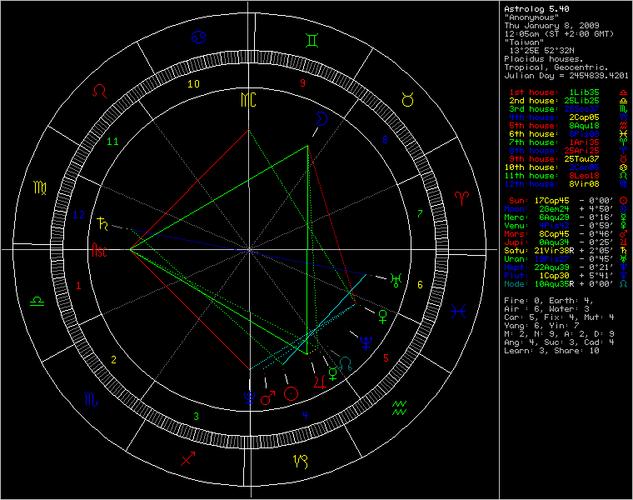
Task: Click house number 2 in the wheel
Action: tap(113, 360)
